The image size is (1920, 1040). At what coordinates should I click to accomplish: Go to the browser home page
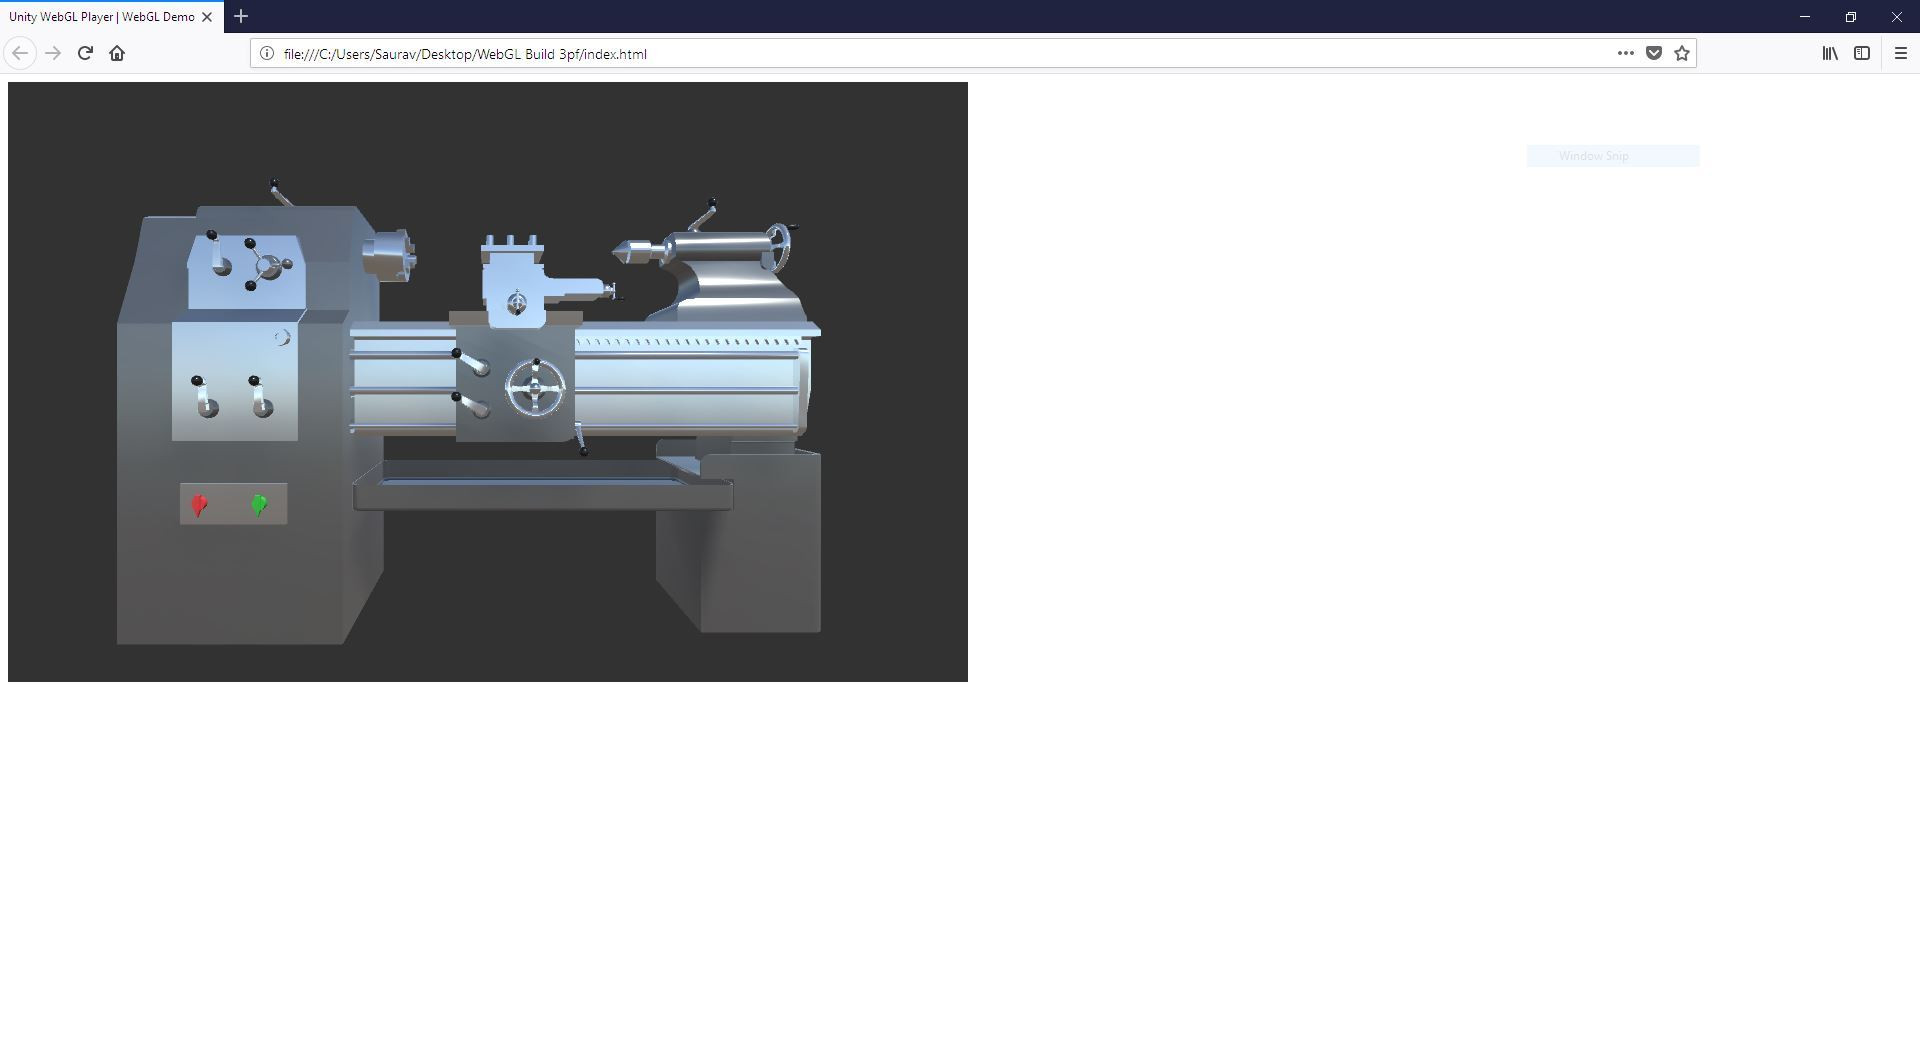coord(117,54)
